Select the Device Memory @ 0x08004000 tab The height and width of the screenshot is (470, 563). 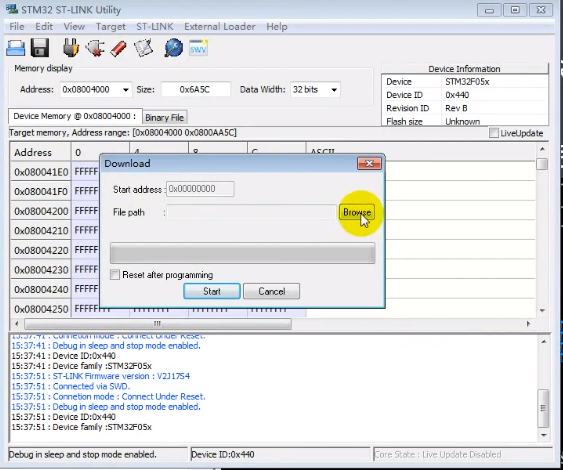click(x=75, y=116)
